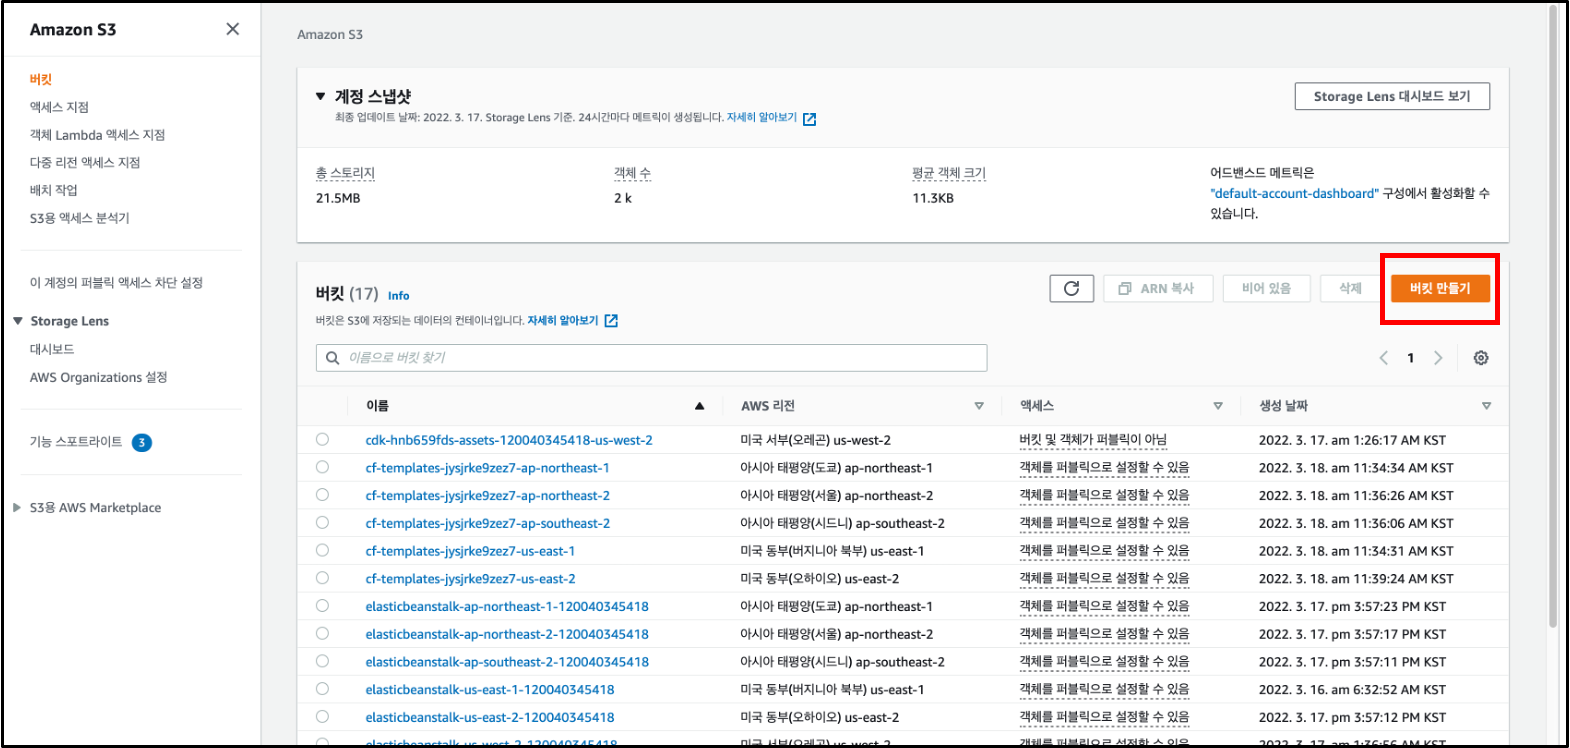Select radio for cf-templates ap-northeast-2 bucket
Viewport: 1570px width, 748px height.
[322, 495]
